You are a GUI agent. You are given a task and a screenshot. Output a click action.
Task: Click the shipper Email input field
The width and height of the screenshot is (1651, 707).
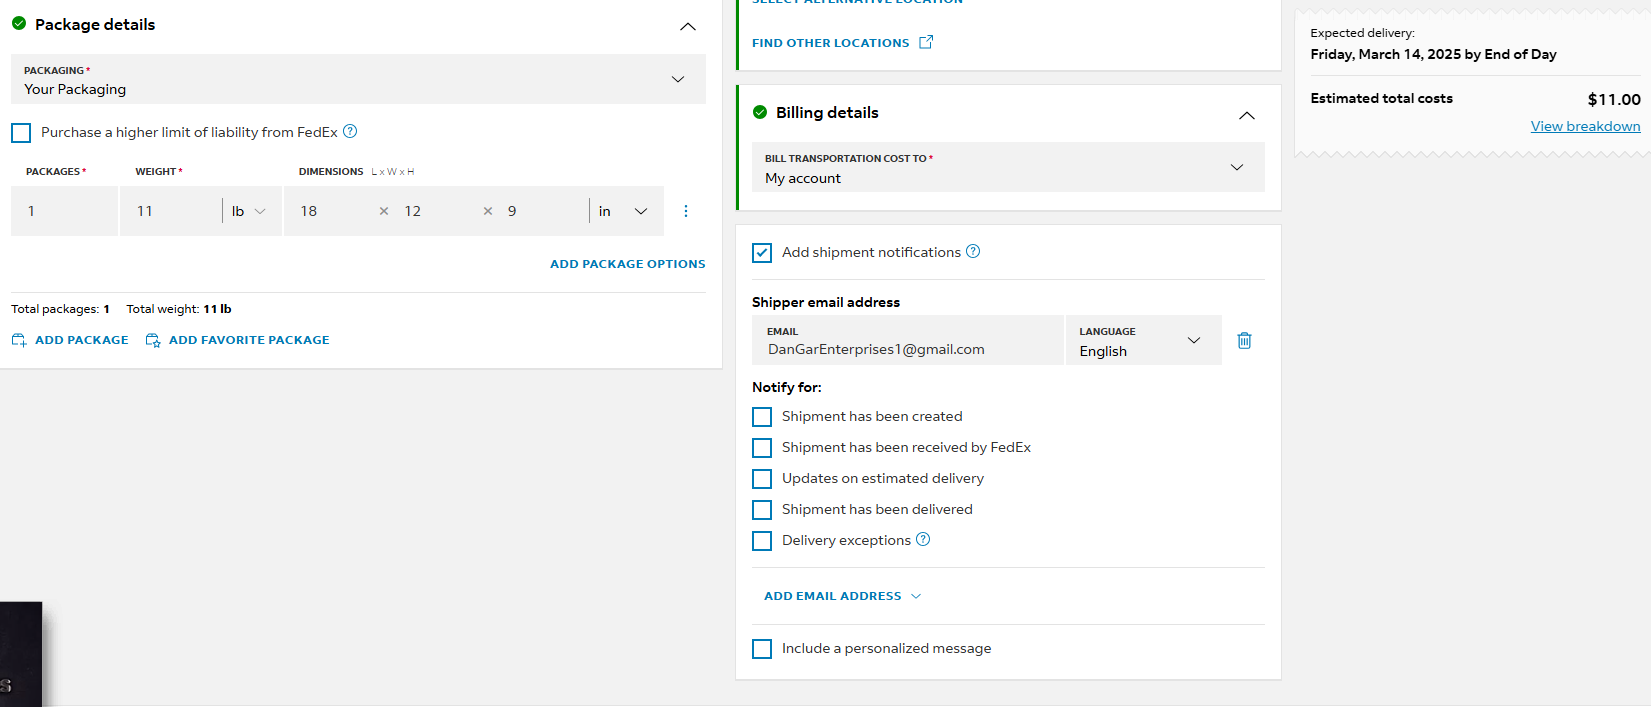908,340
